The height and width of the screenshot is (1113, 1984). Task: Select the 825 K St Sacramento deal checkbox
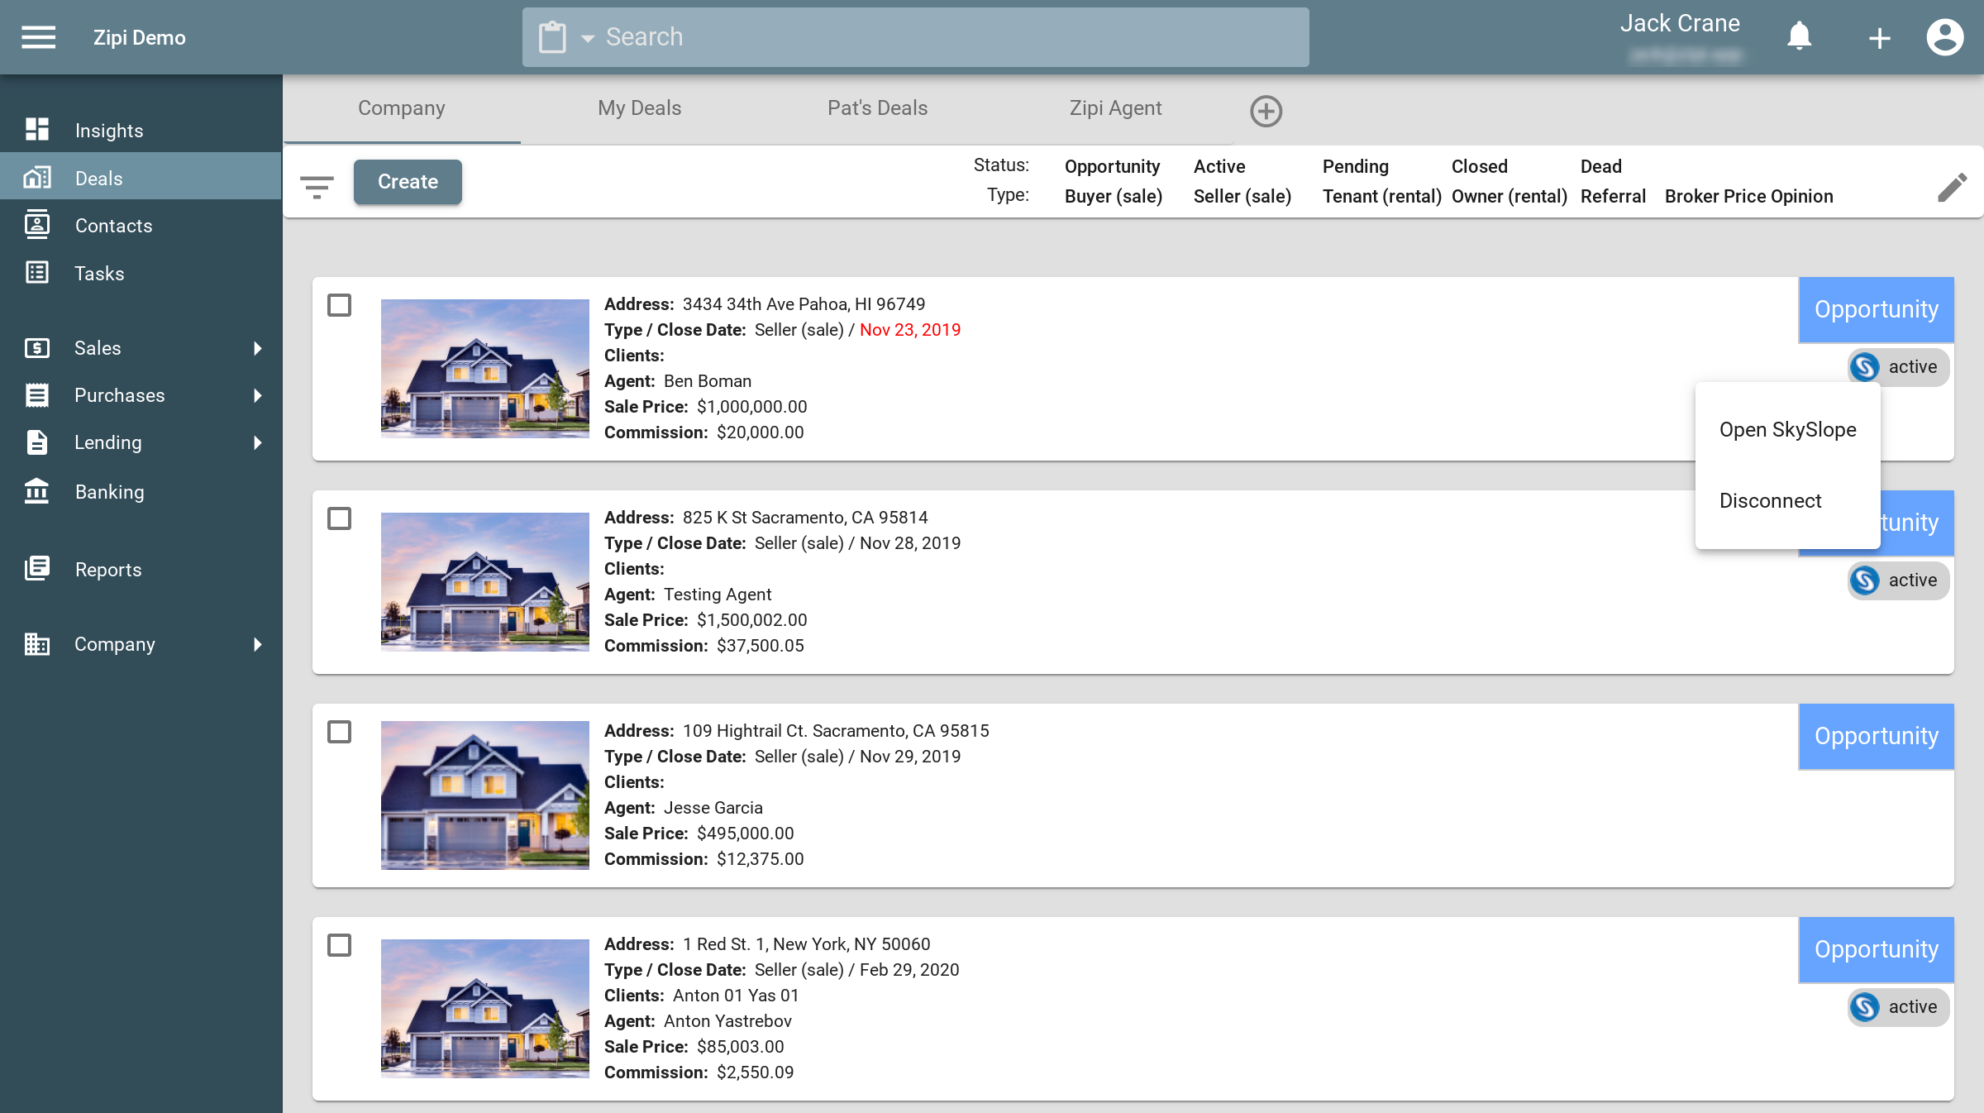[340, 519]
